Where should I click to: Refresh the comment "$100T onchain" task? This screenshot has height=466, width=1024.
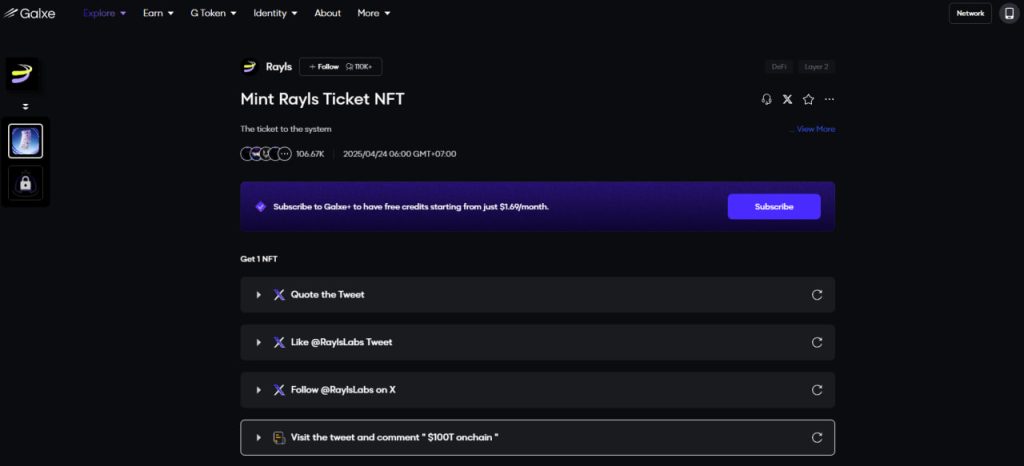click(817, 437)
